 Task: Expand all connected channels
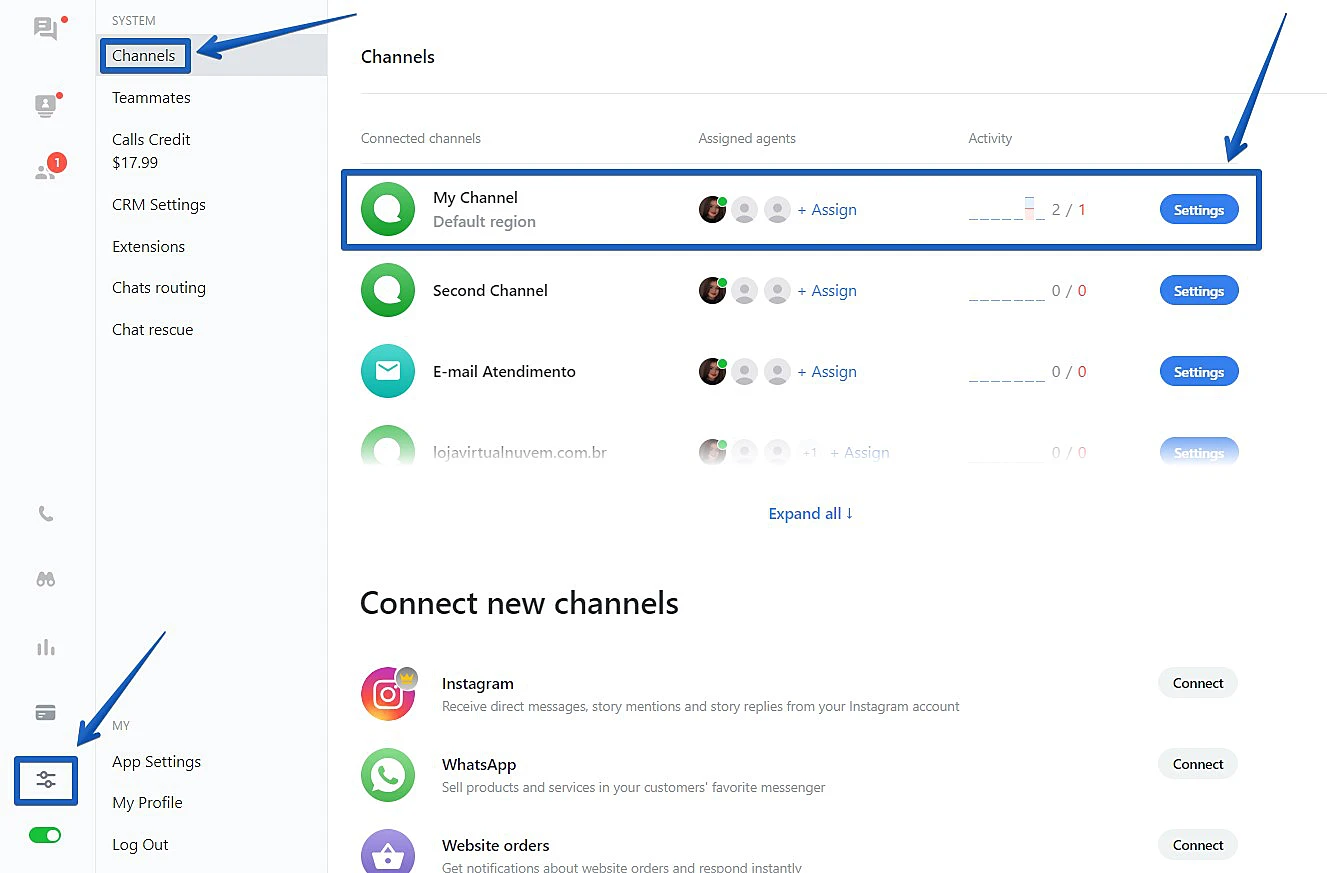tap(810, 514)
